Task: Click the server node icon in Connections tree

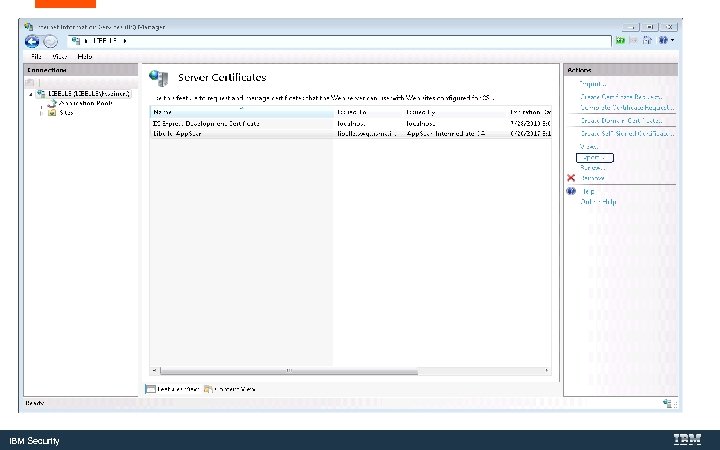Action: point(41,94)
